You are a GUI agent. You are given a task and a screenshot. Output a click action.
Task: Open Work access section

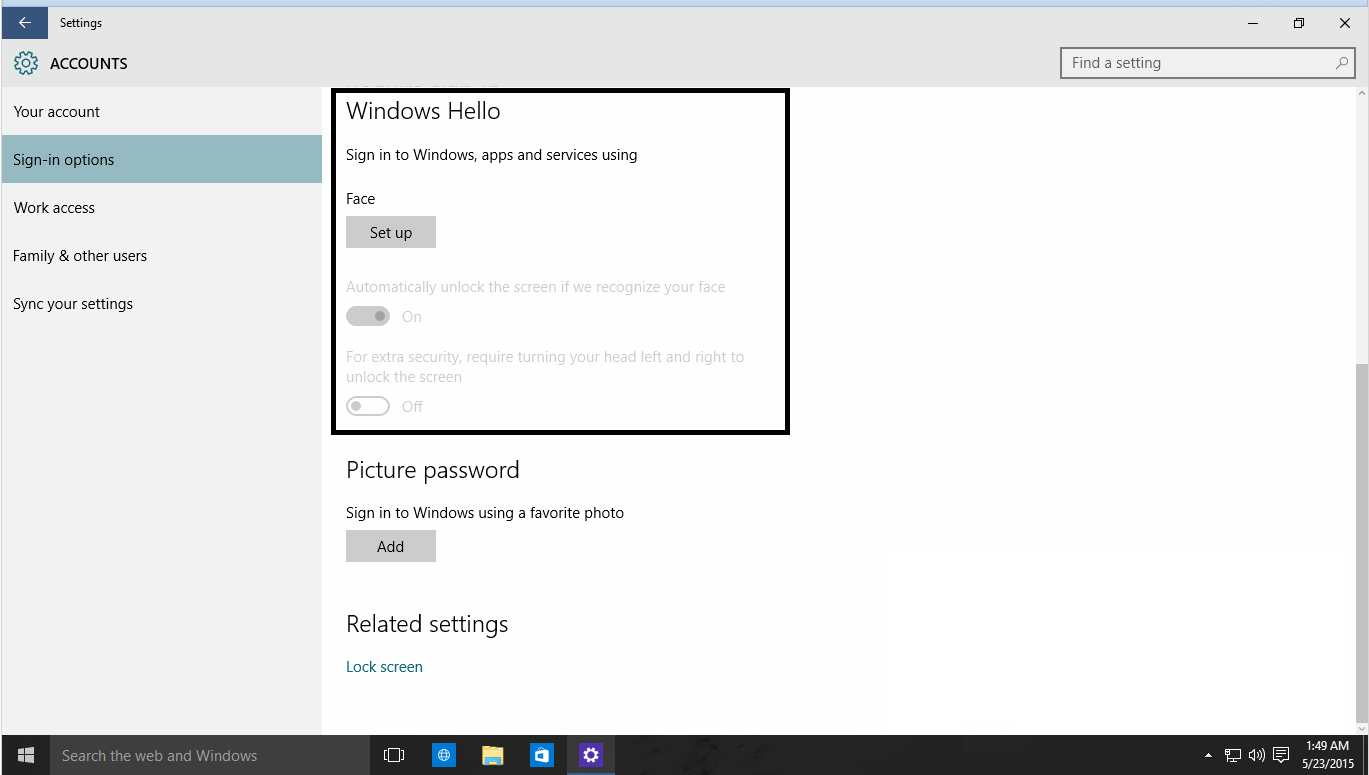[162, 208]
